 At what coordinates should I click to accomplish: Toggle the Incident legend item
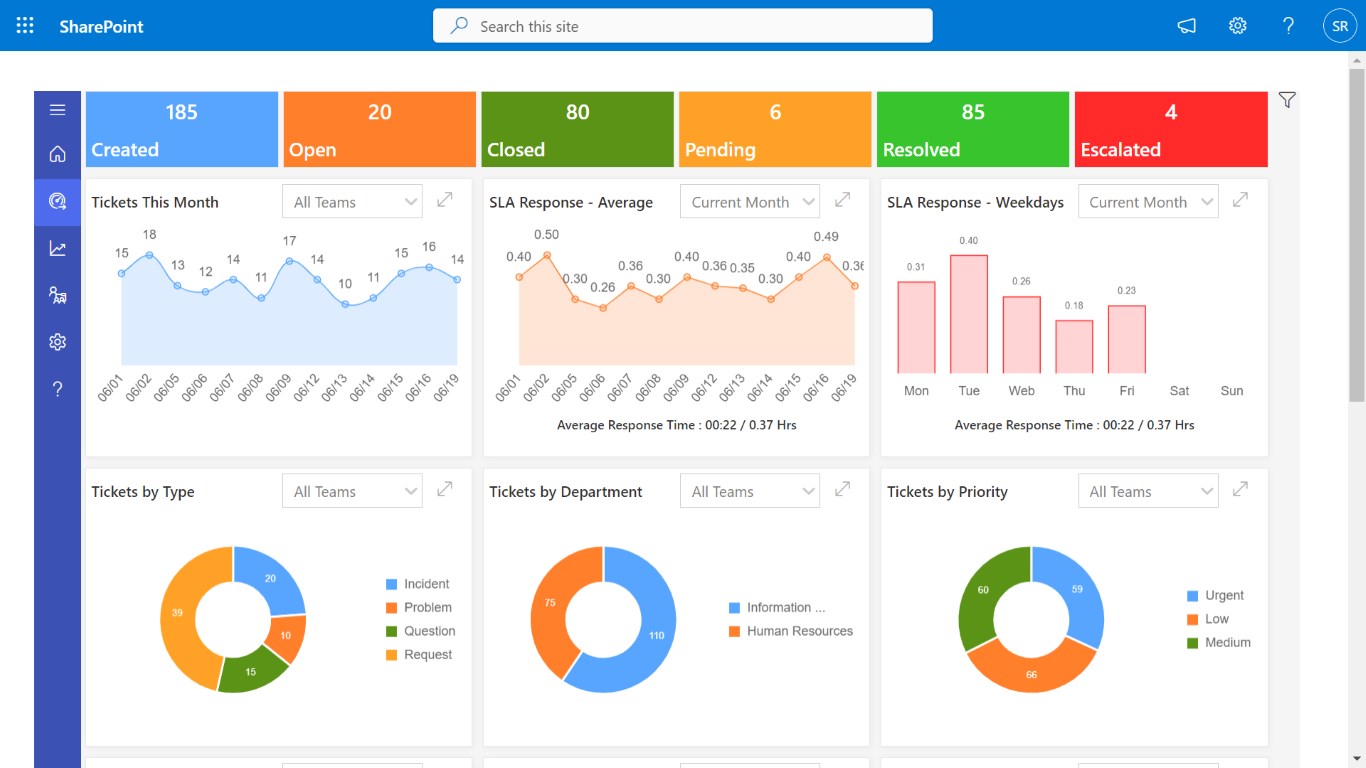(417, 584)
